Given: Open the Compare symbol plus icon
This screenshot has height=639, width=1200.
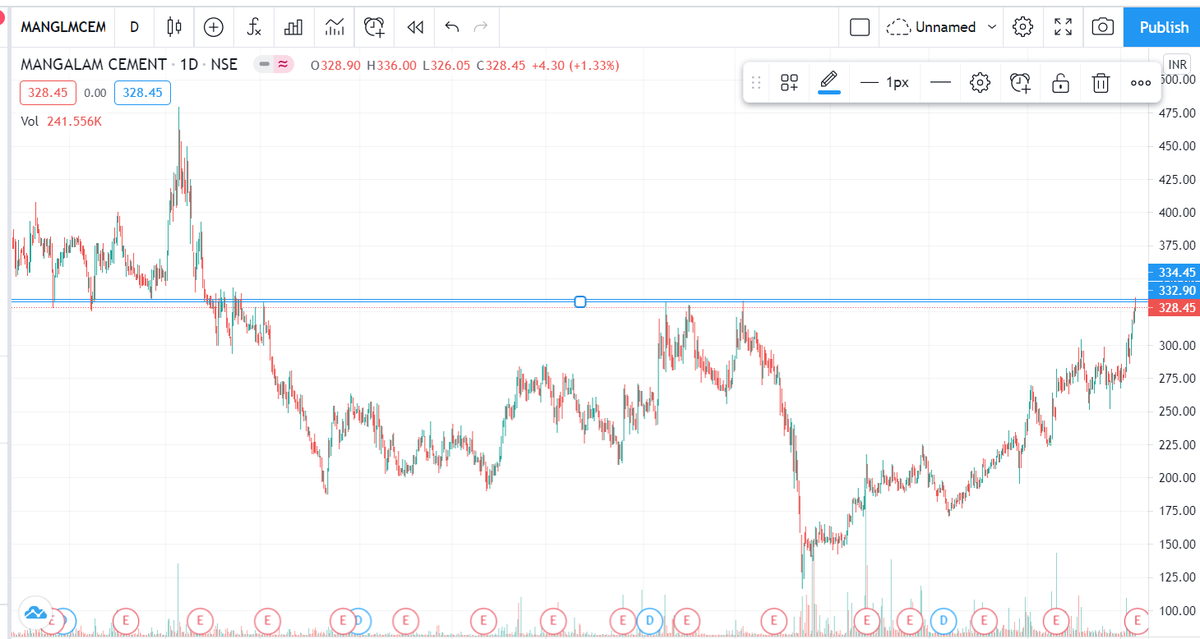Looking at the screenshot, I should [x=213, y=27].
